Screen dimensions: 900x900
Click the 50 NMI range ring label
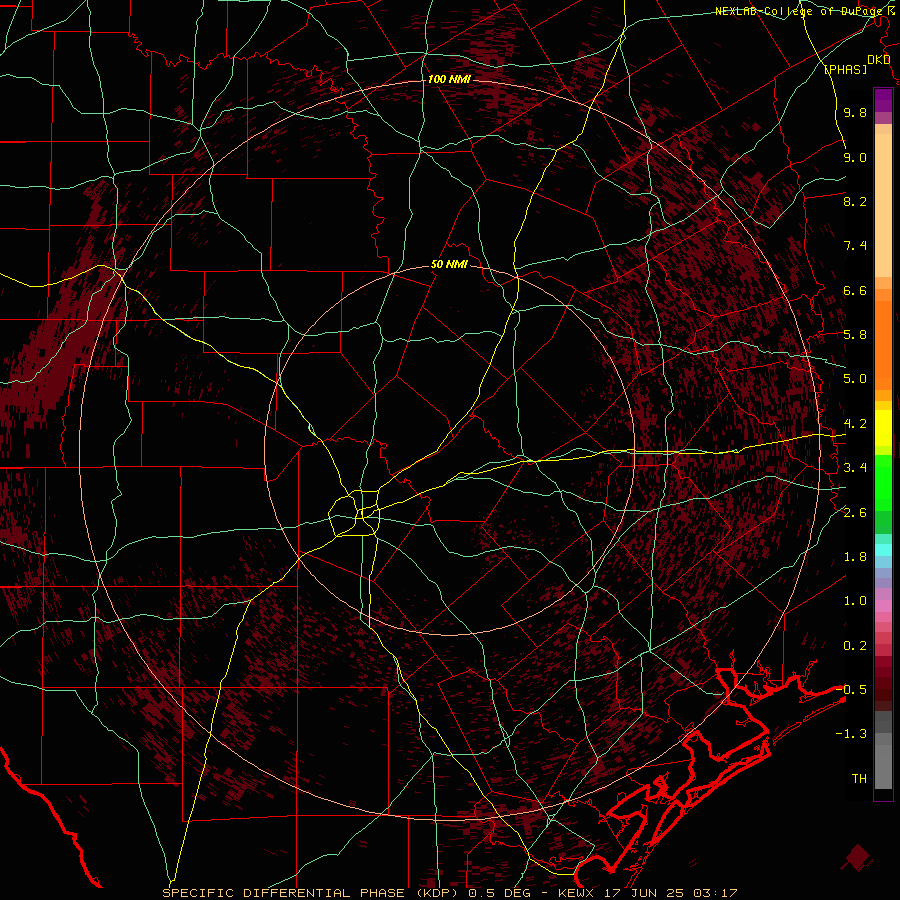pos(449,265)
